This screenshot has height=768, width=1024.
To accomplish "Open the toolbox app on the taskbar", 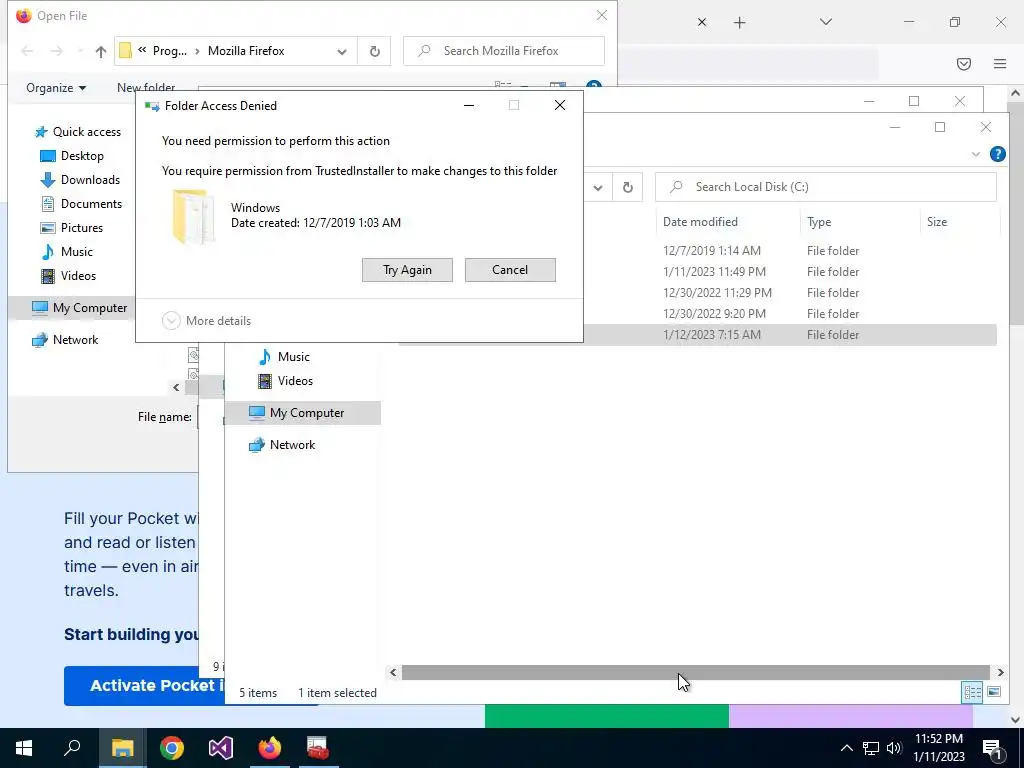I will point(318,748).
